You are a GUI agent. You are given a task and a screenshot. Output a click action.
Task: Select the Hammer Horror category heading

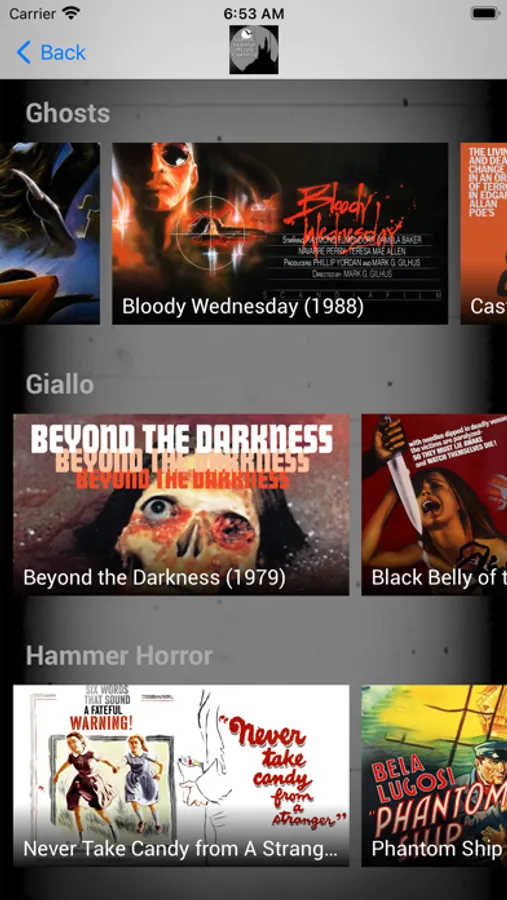tap(119, 655)
